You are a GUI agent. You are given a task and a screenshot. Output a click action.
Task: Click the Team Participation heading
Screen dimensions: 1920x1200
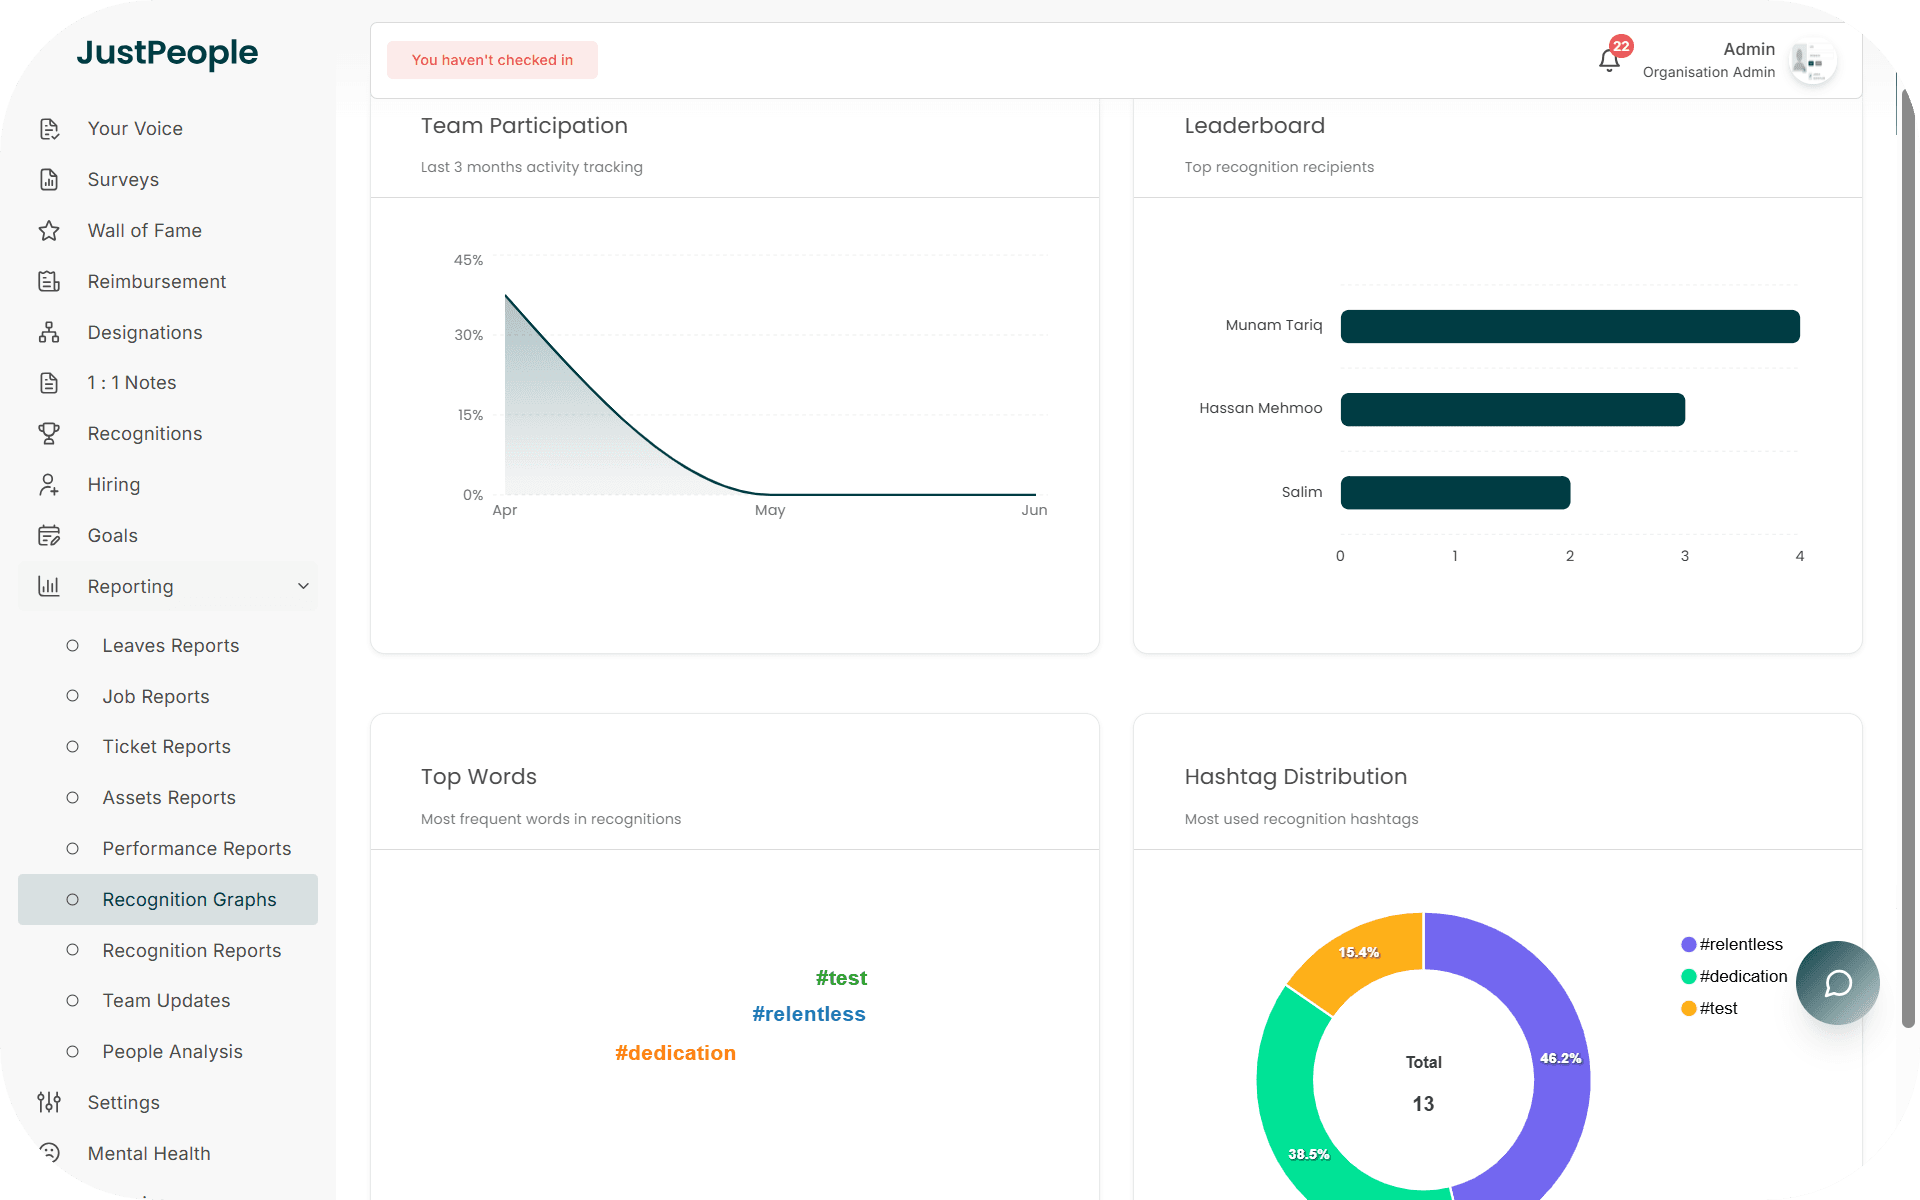click(524, 126)
